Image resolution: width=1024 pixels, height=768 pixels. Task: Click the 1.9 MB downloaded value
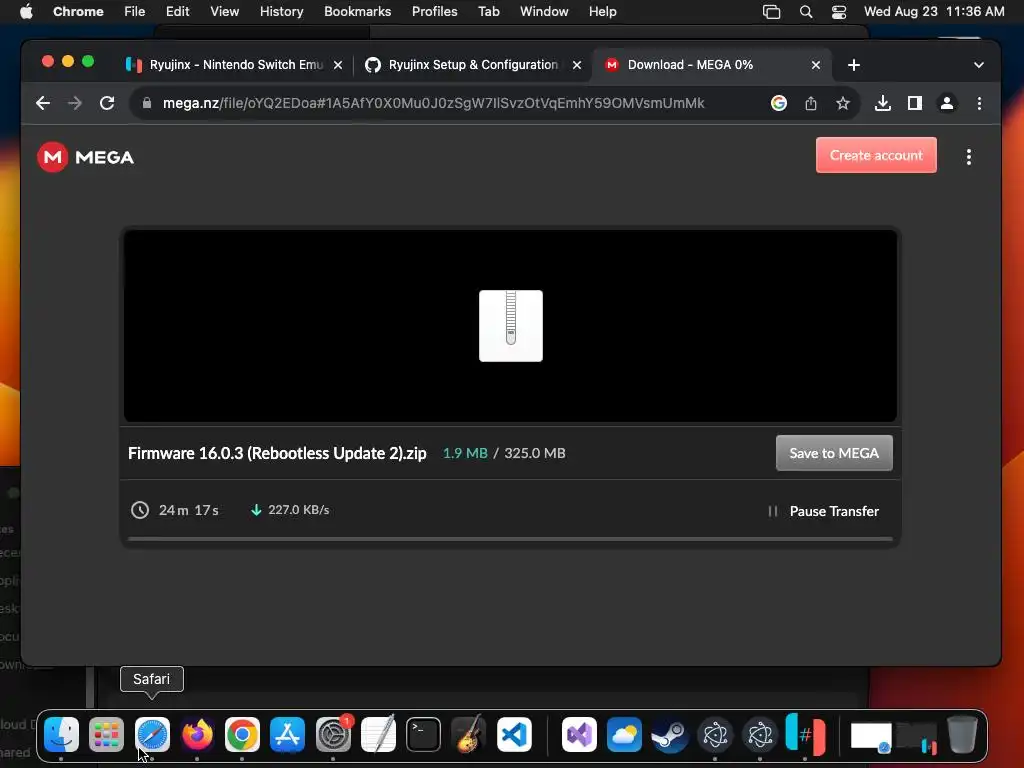point(465,453)
